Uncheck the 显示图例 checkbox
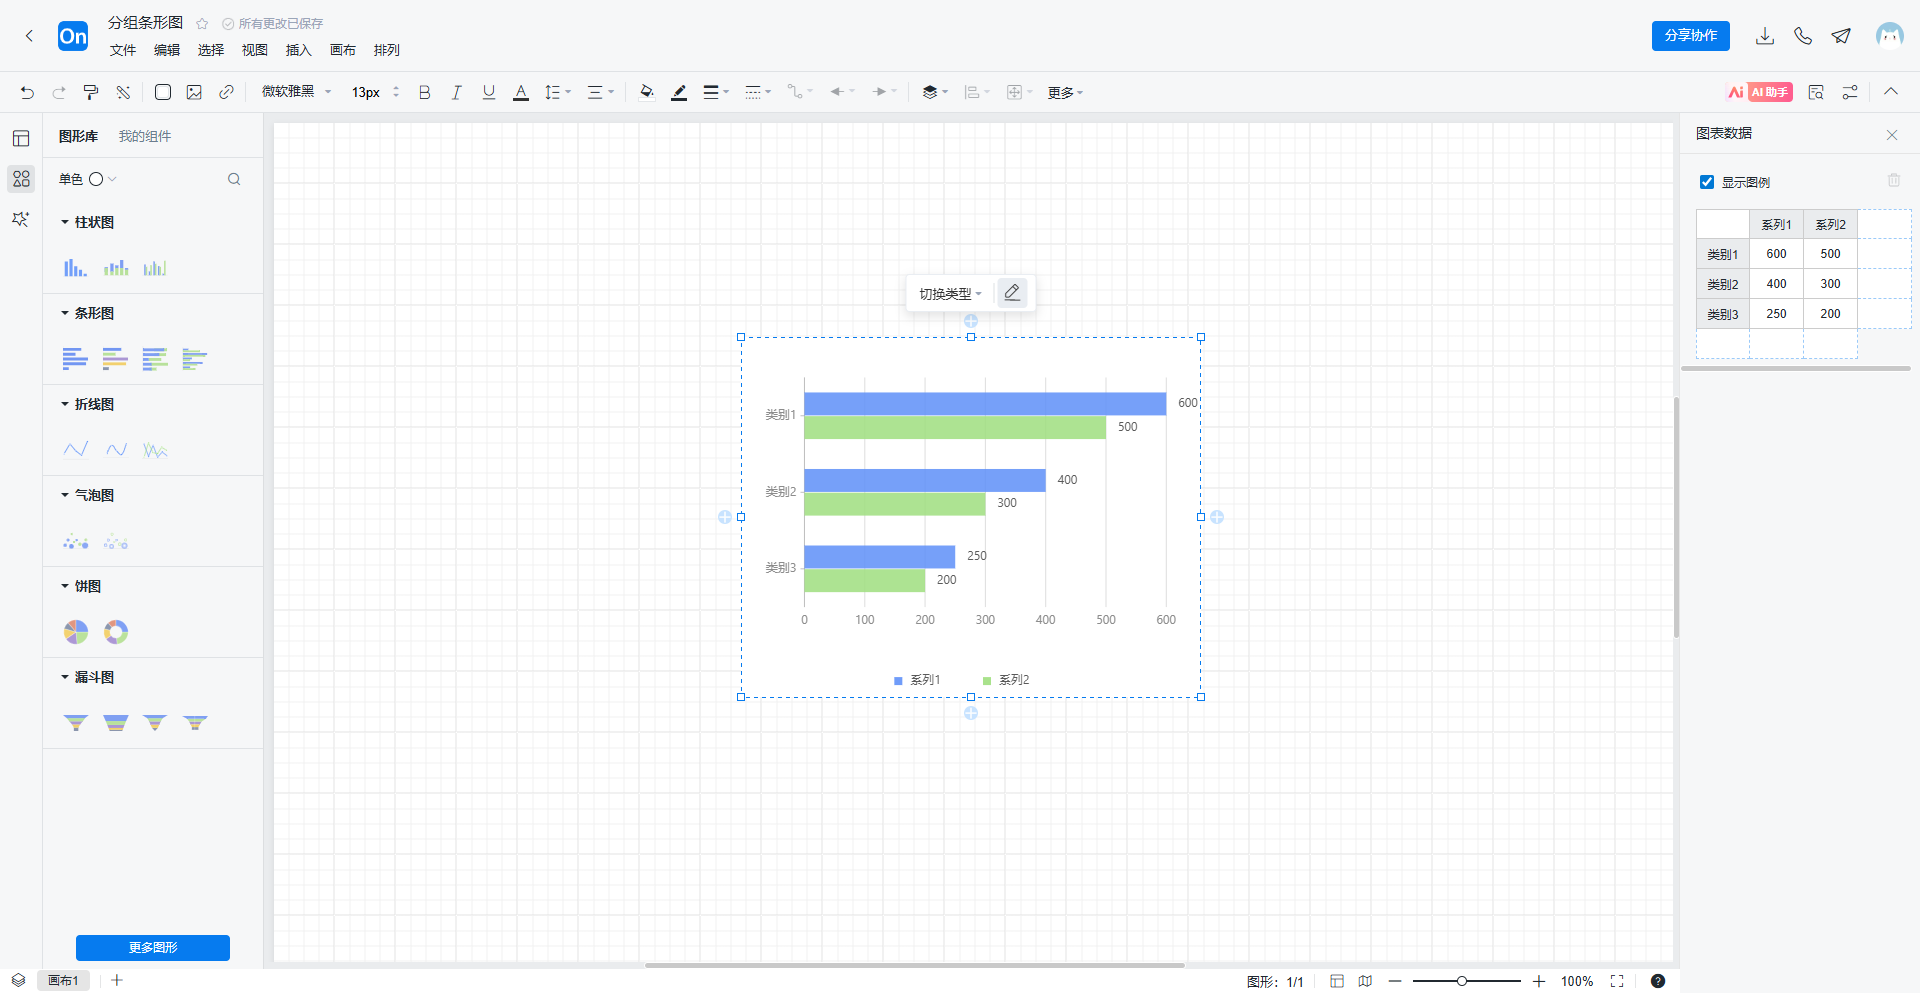Screen dimensions: 1920x993 1707,182
